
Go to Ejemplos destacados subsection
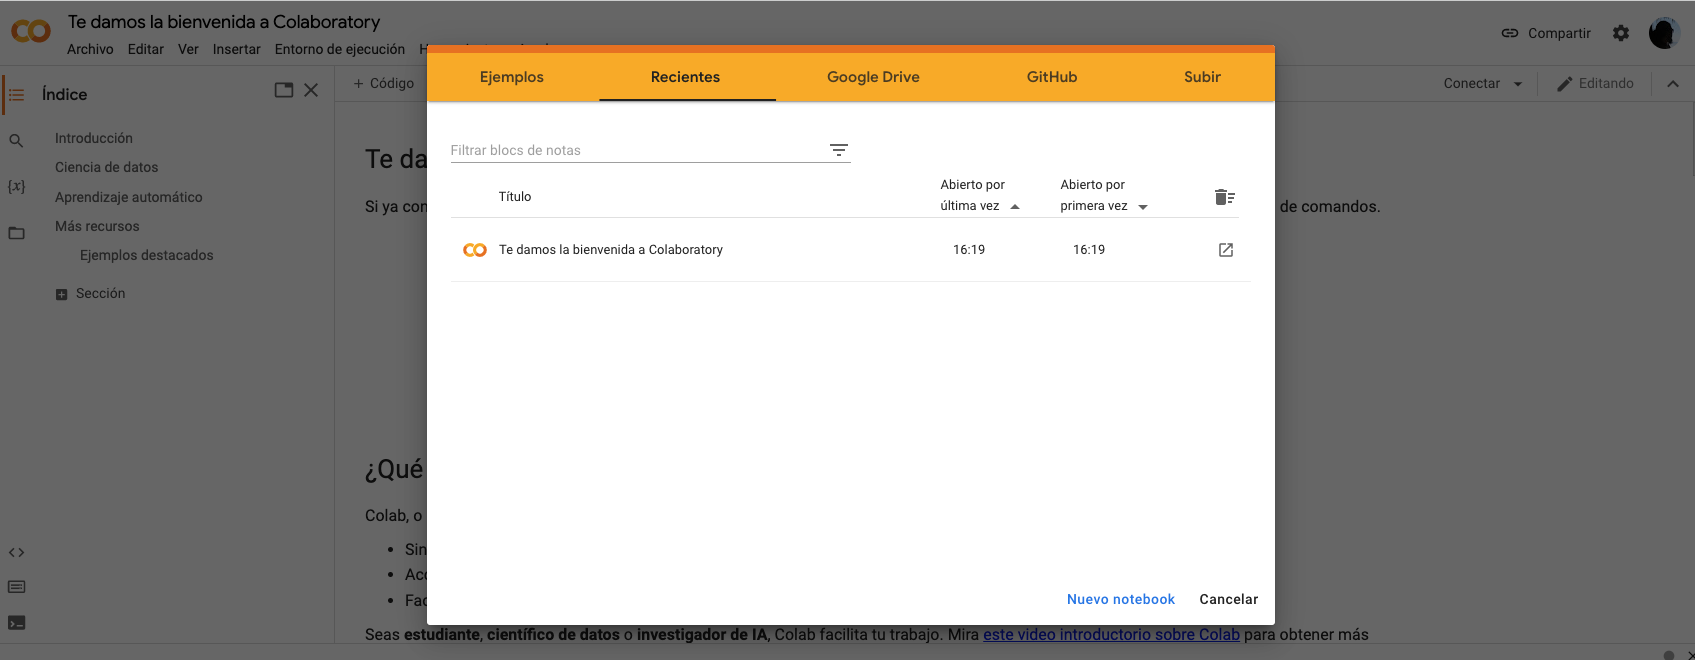click(147, 255)
